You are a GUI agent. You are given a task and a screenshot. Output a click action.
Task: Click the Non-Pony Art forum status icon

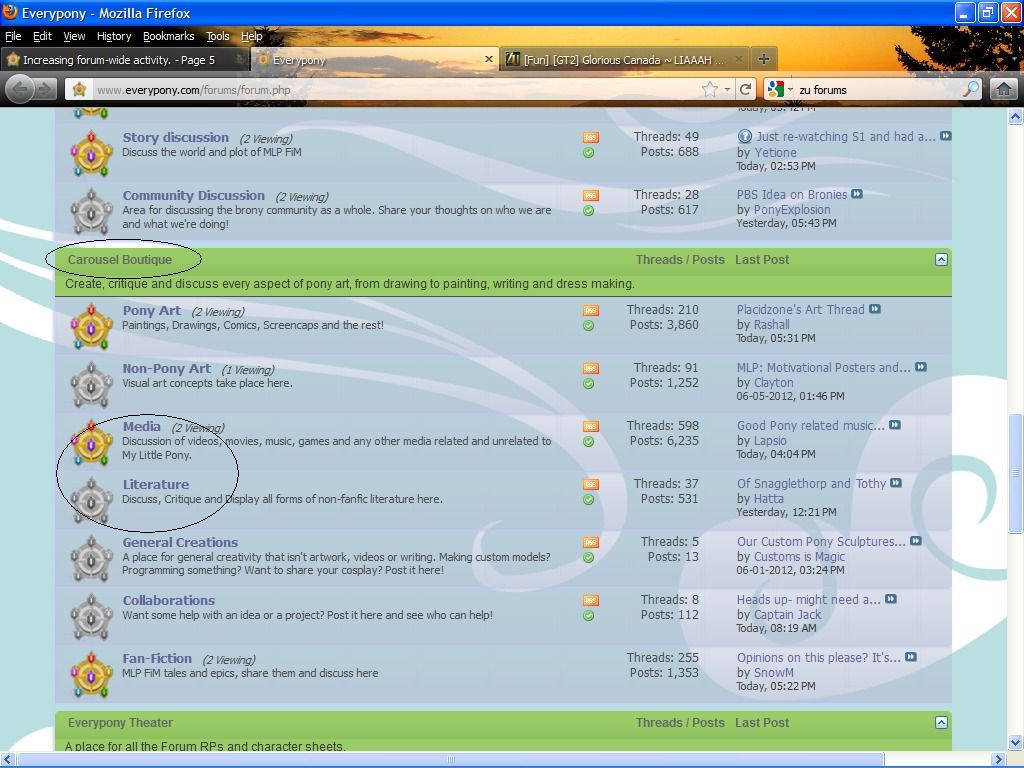(91, 385)
